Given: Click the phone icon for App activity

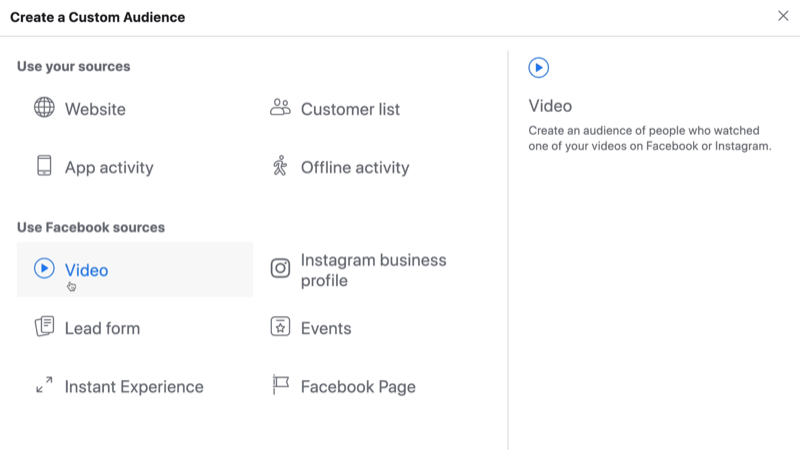Looking at the screenshot, I should 44,166.
